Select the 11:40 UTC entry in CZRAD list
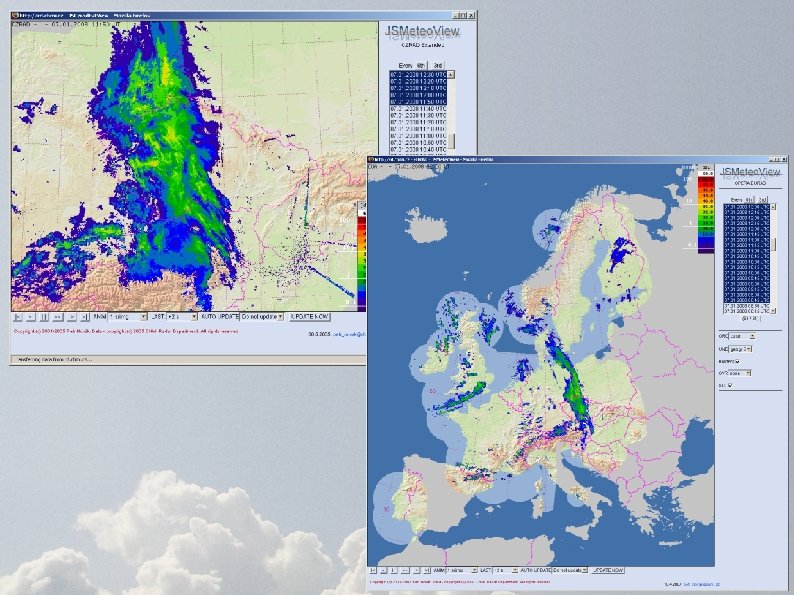 [418, 108]
